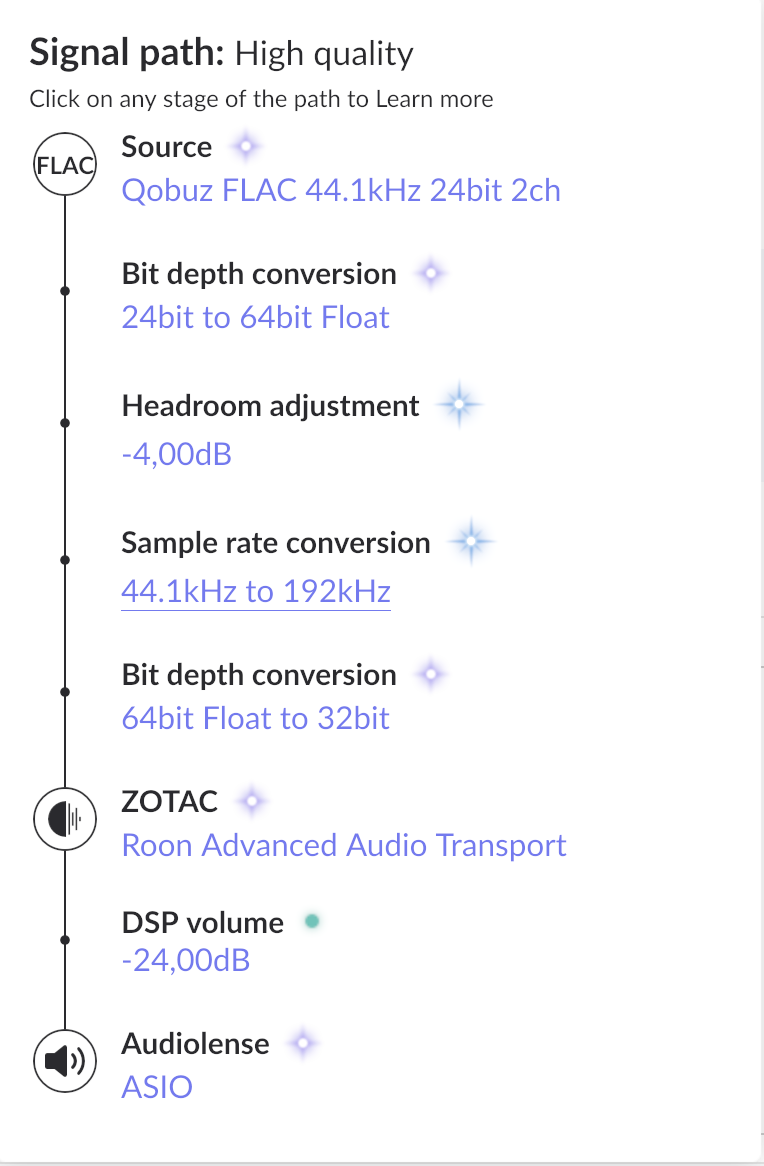Open Qobuz FLAC 44.1kHz 24bit 2ch link
The height and width of the screenshot is (1166, 764).
pos(341,190)
